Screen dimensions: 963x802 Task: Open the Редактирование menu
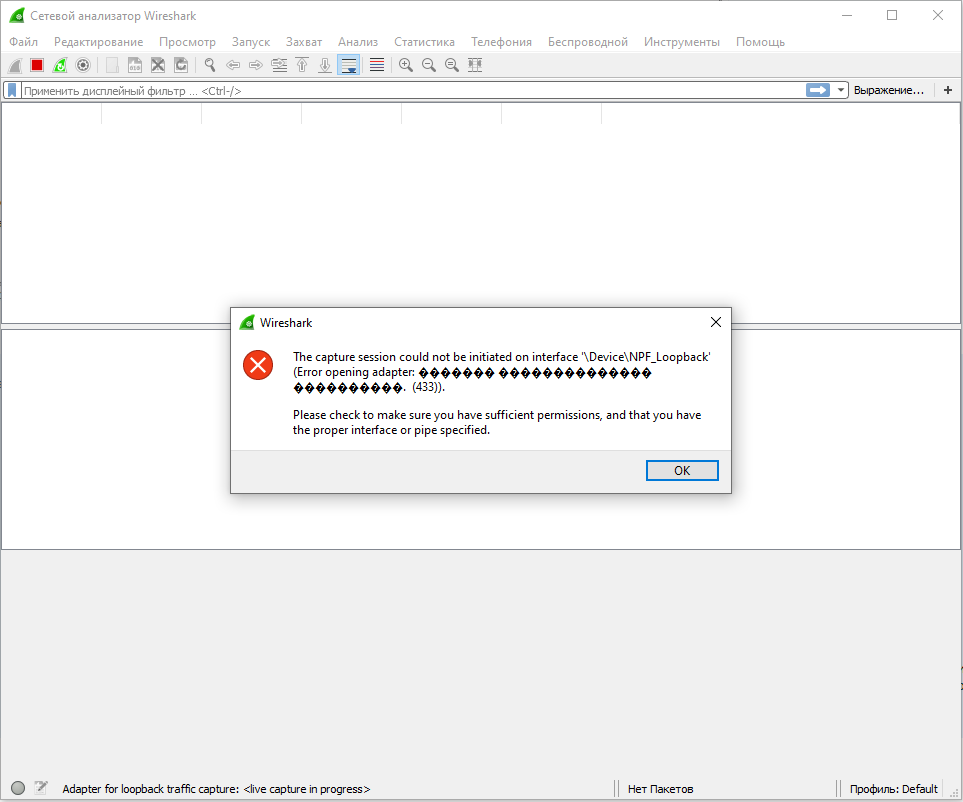(98, 42)
